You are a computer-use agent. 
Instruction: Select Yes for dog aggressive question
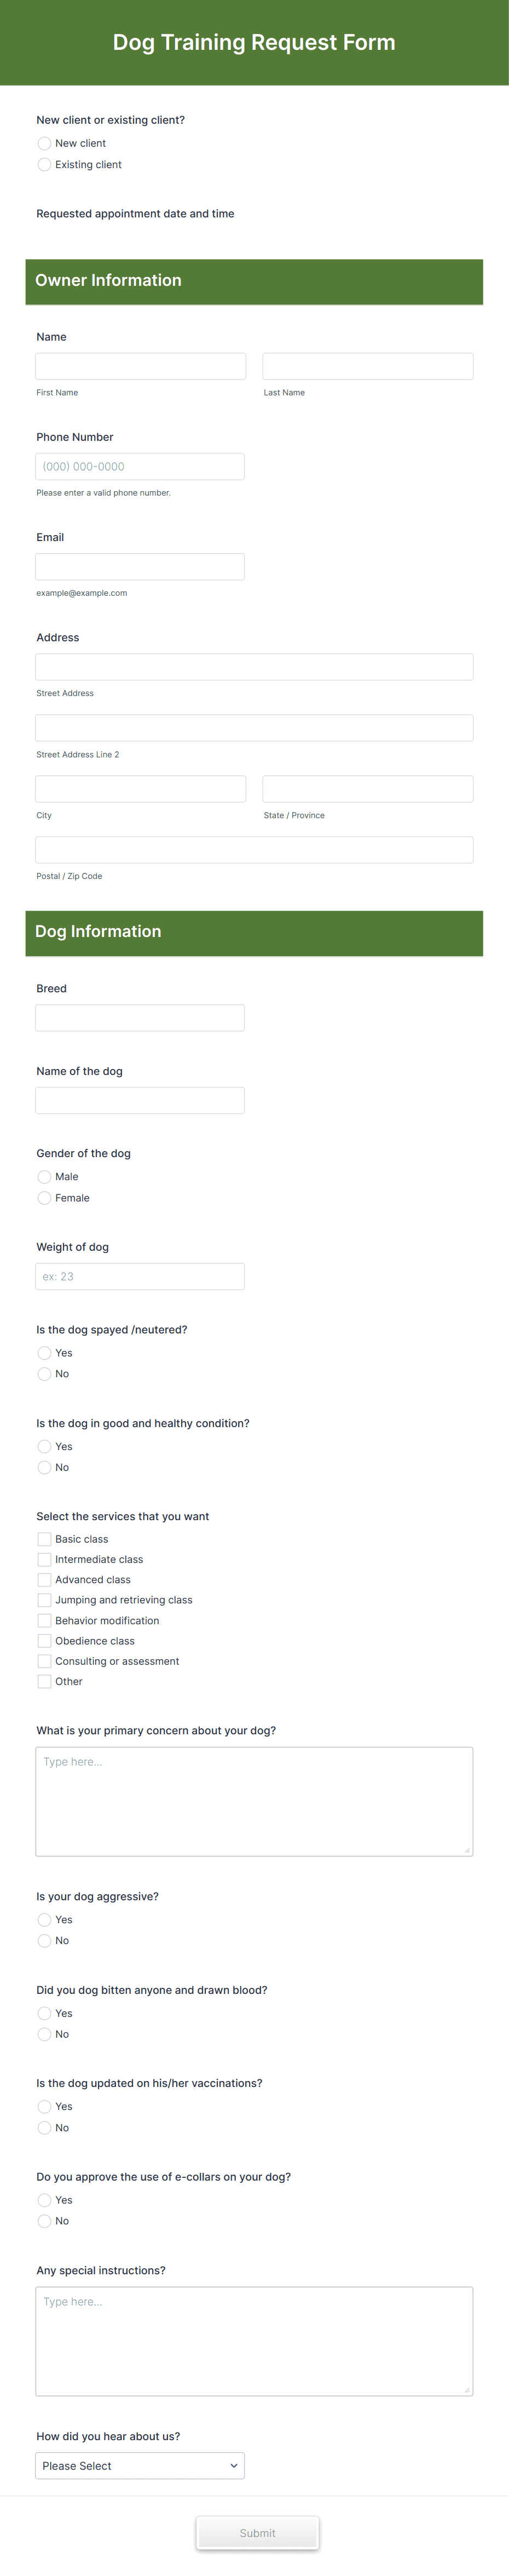pyautogui.click(x=44, y=1919)
